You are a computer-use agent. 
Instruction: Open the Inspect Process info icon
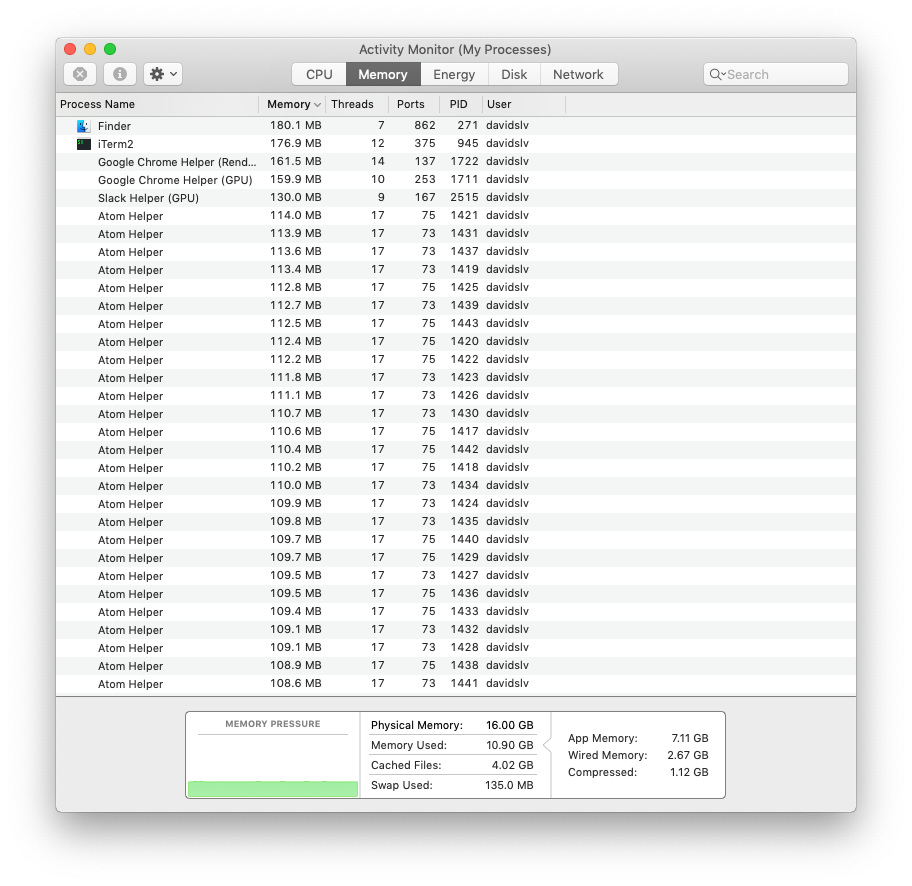tap(118, 73)
